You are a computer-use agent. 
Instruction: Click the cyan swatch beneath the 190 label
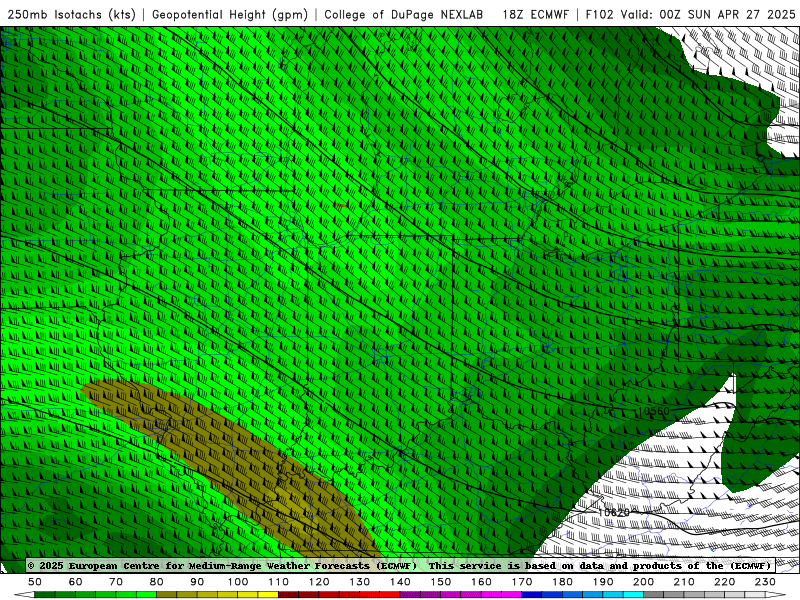pos(613,595)
